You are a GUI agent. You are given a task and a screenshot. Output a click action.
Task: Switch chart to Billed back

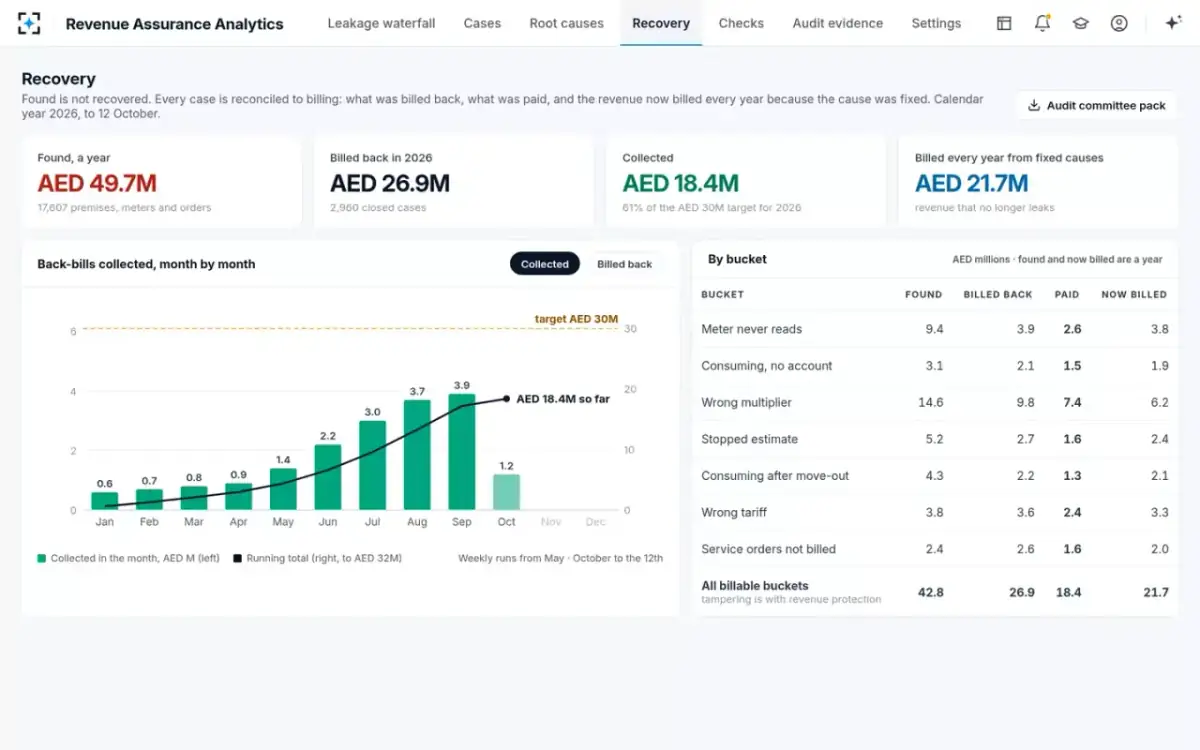click(x=624, y=264)
